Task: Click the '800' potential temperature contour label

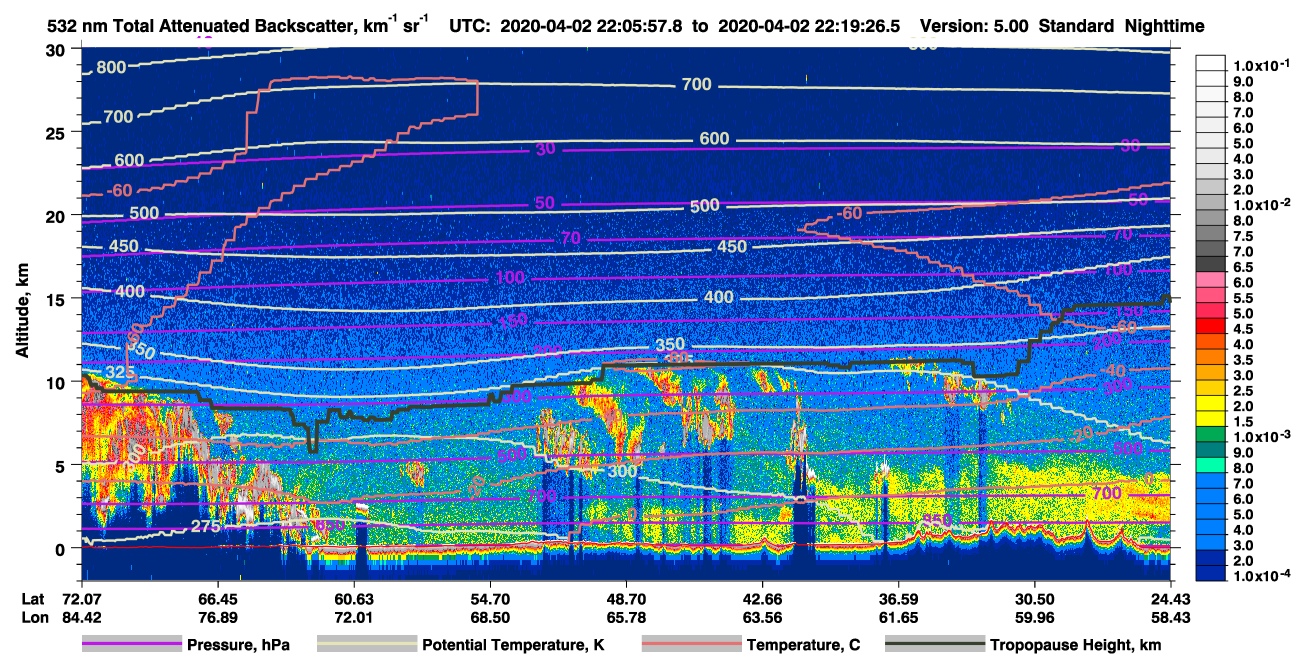Action: point(111,68)
